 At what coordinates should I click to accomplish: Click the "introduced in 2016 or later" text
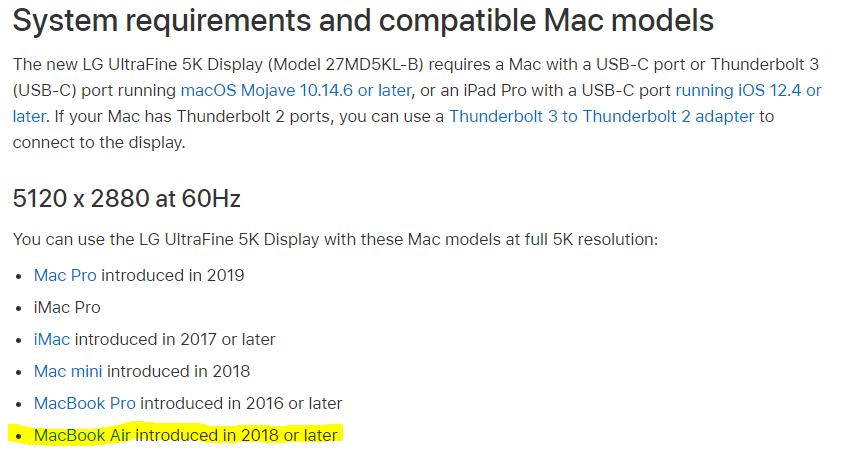point(242,403)
